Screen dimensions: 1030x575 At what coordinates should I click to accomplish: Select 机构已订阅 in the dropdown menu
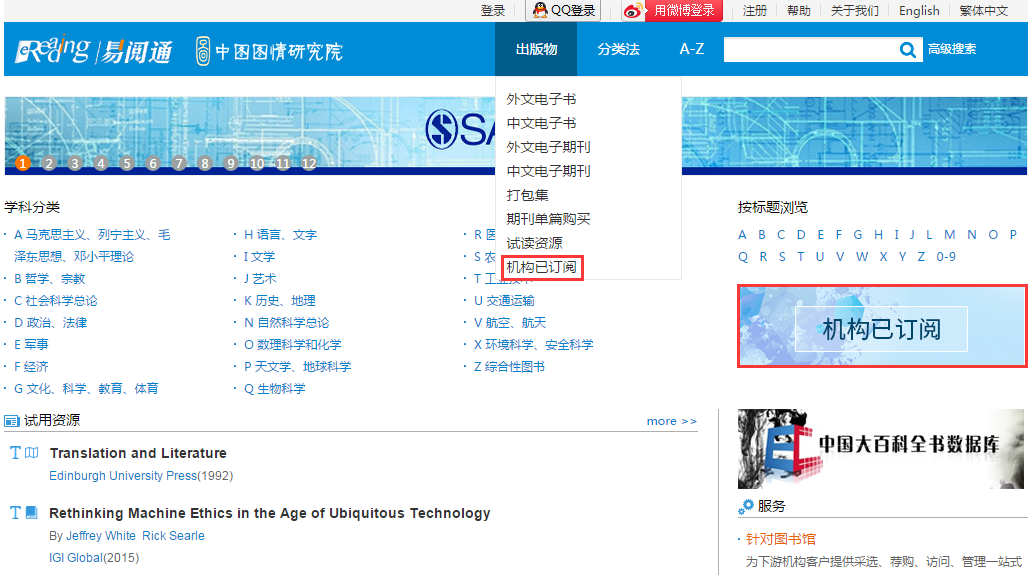pyautogui.click(x=541, y=267)
